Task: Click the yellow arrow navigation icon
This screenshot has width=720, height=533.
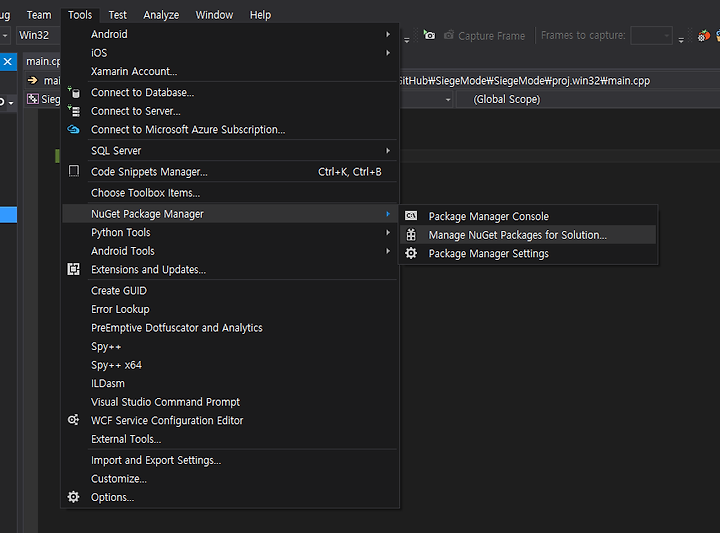Action: 32,80
